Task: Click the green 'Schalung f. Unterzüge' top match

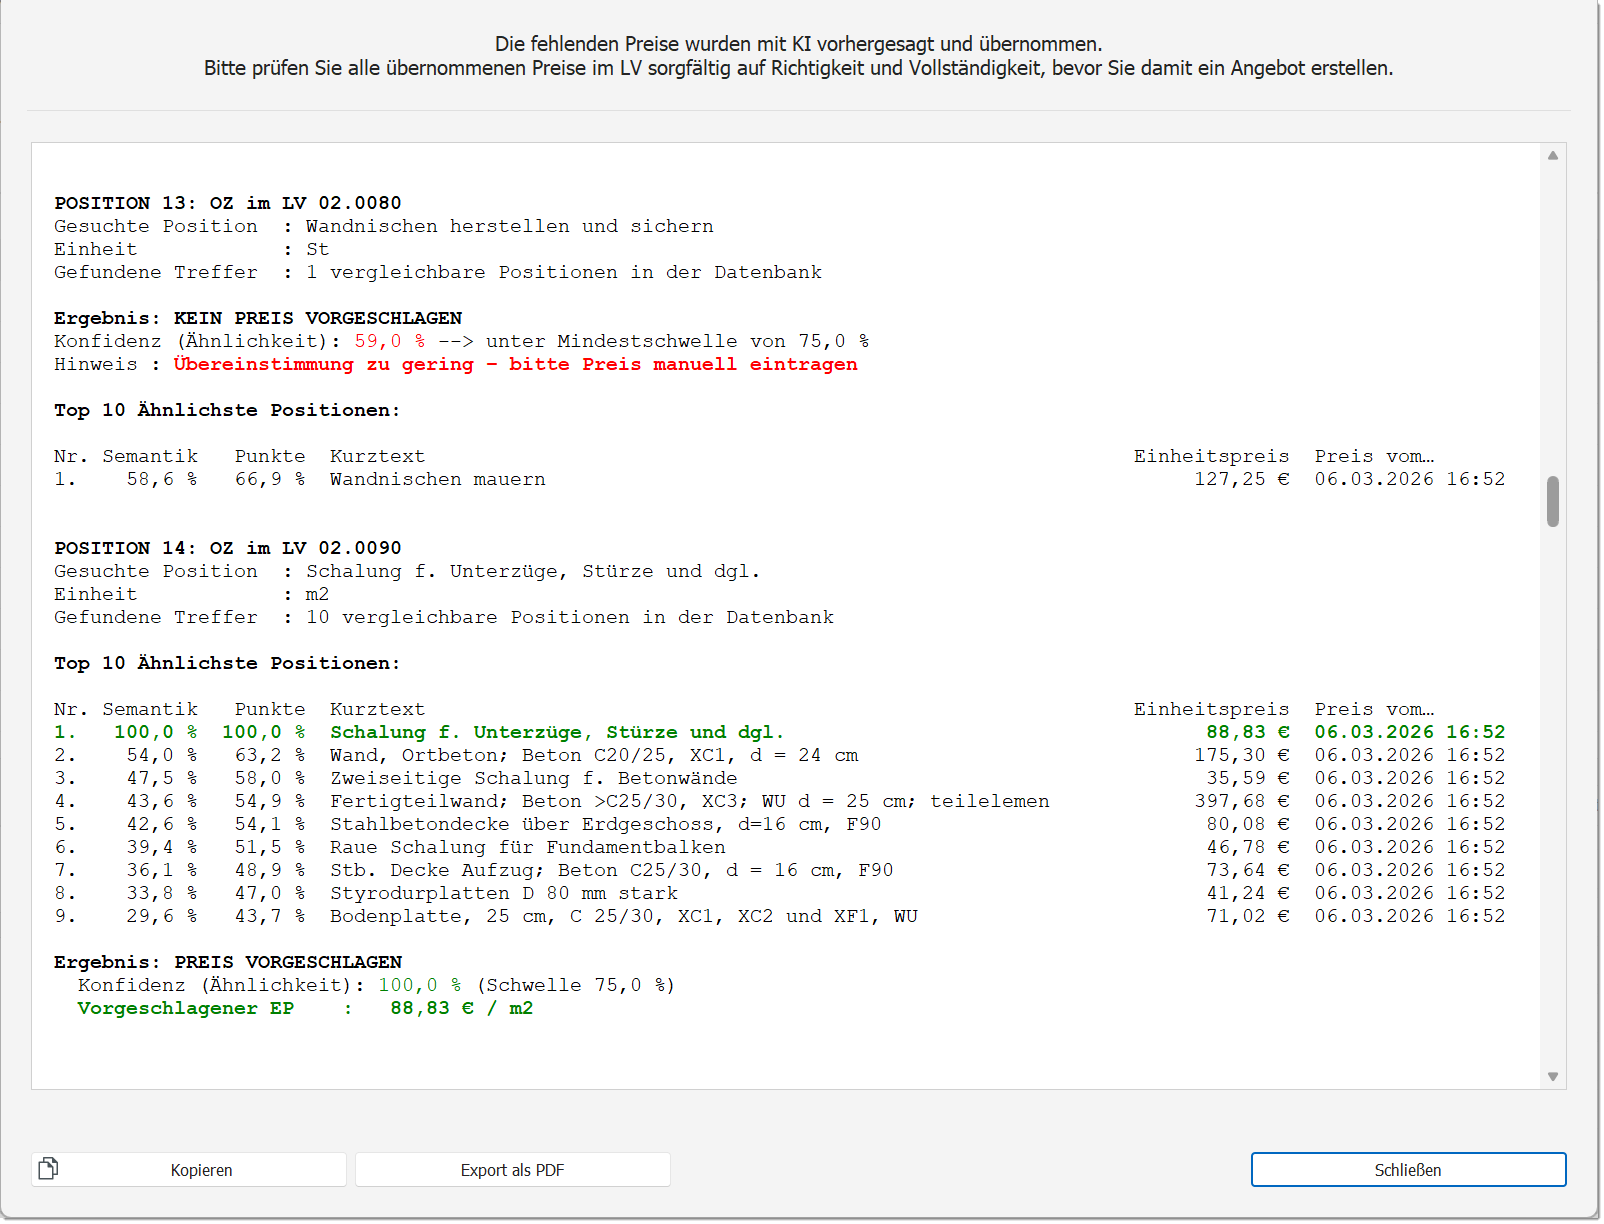Action: pyautogui.click(x=556, y=732)
